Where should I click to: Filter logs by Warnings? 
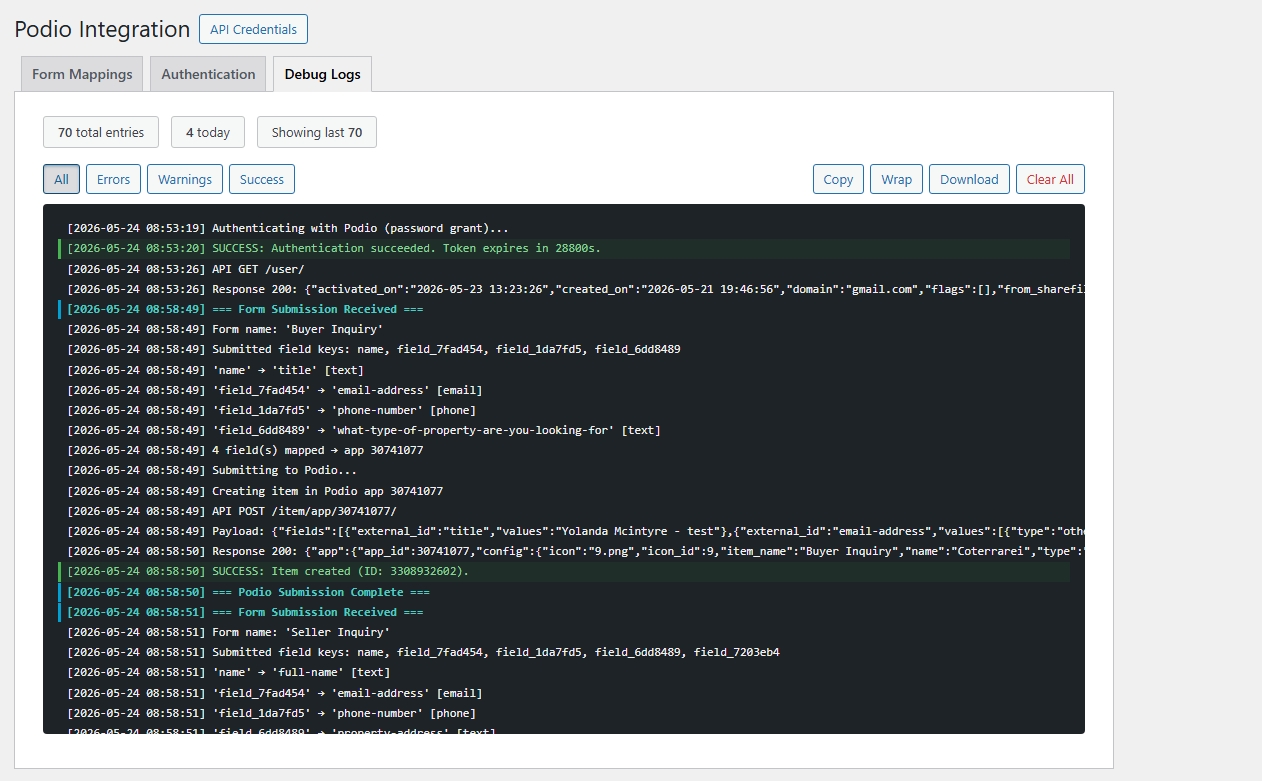[x=185, y=179]
